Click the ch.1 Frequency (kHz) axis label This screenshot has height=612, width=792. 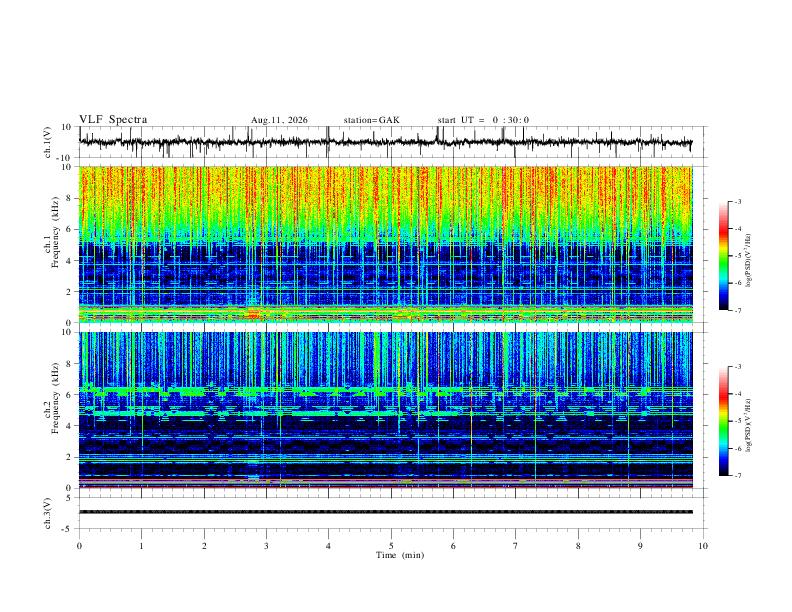point(52,244)
